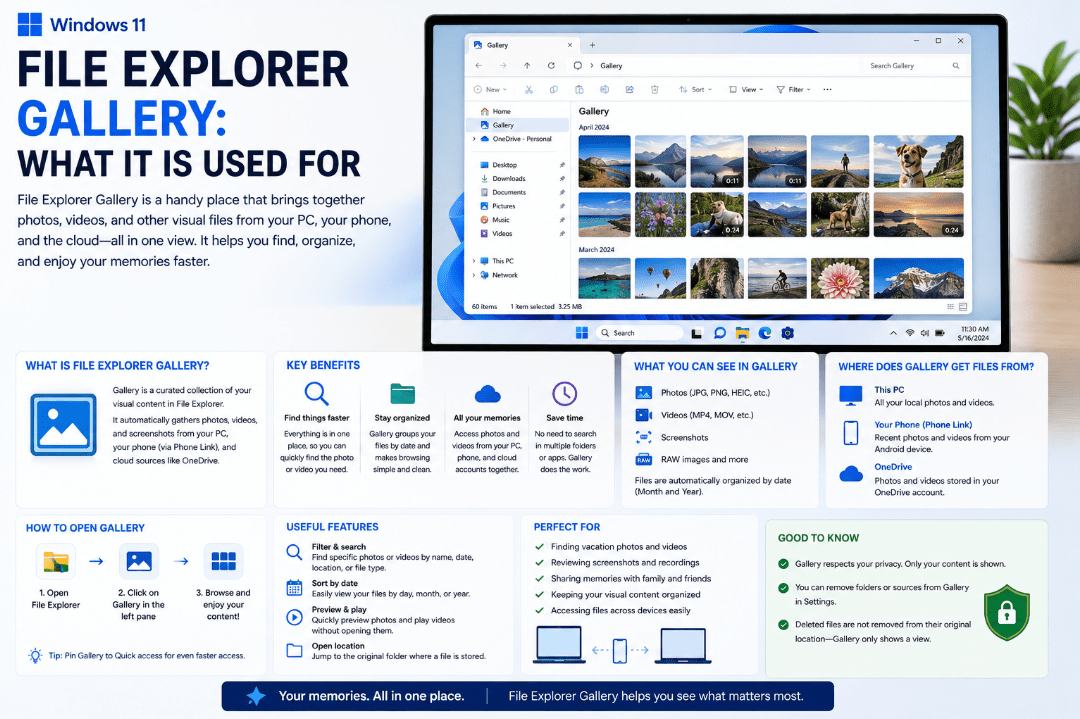Click the taskbar Search box
The image size is (1080, 719).
pos(639,333)
